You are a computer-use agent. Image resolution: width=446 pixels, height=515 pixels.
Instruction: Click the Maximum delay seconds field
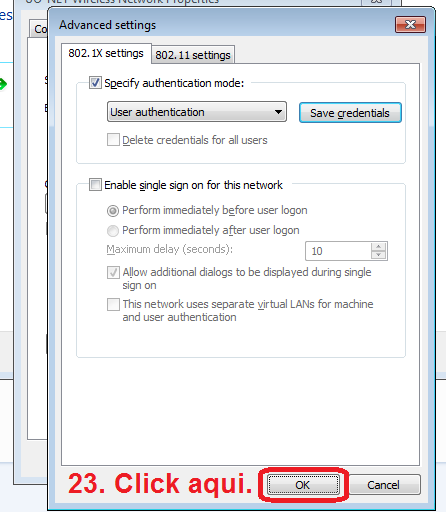point(338,251)
